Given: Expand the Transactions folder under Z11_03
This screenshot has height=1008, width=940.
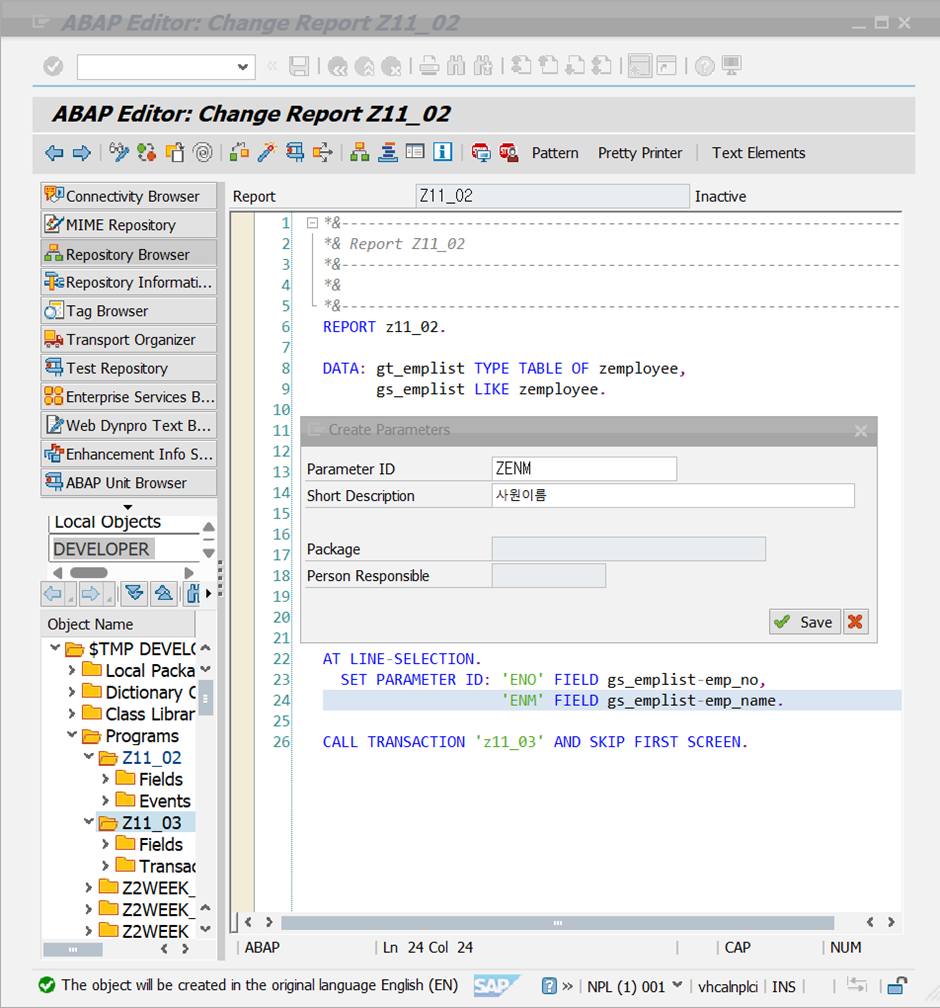Looking at the screenshot, I should [x=105, y=866].
